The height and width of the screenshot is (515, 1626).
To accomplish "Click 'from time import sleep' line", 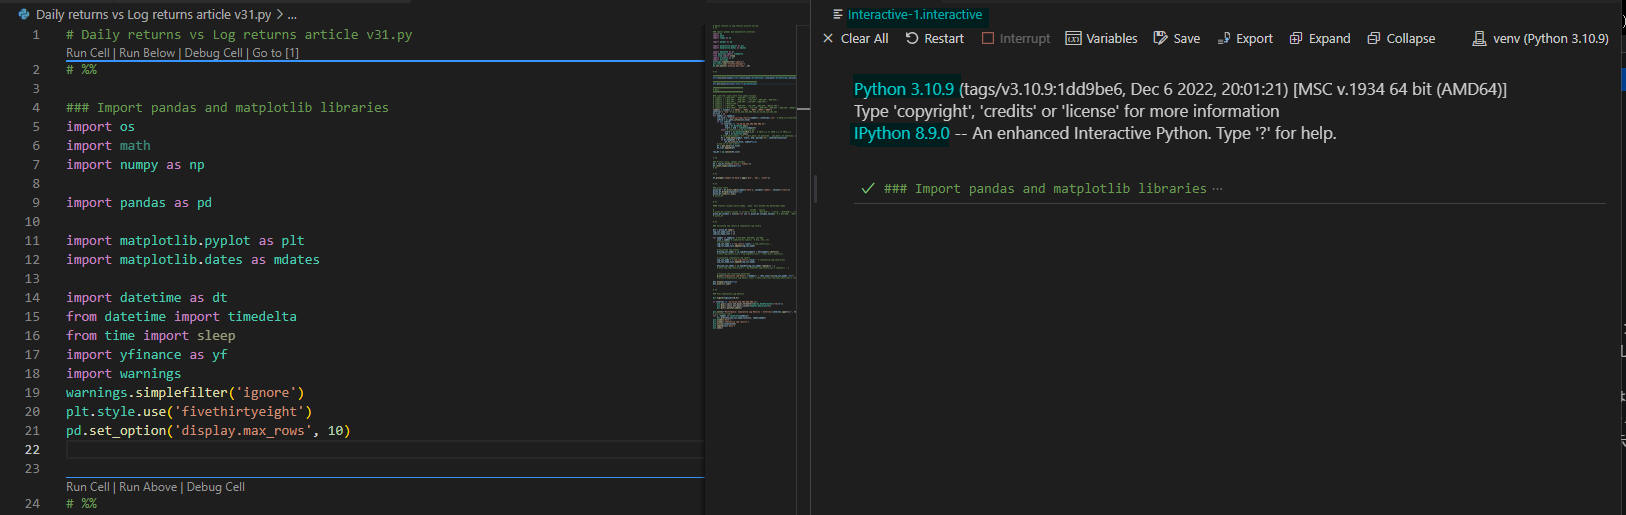I will [151, 336].
